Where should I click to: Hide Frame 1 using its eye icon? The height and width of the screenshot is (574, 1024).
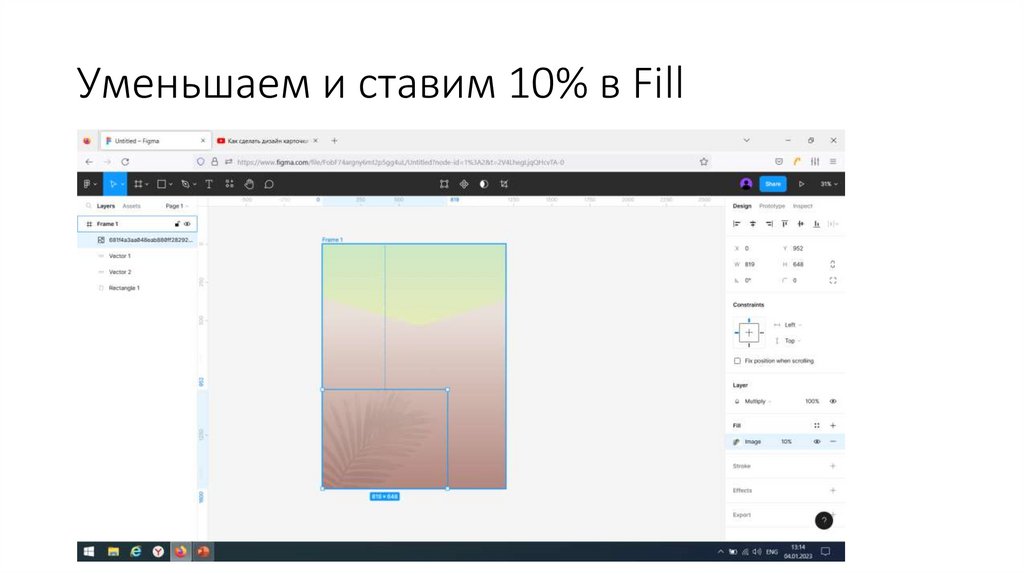tap(187, 224)
